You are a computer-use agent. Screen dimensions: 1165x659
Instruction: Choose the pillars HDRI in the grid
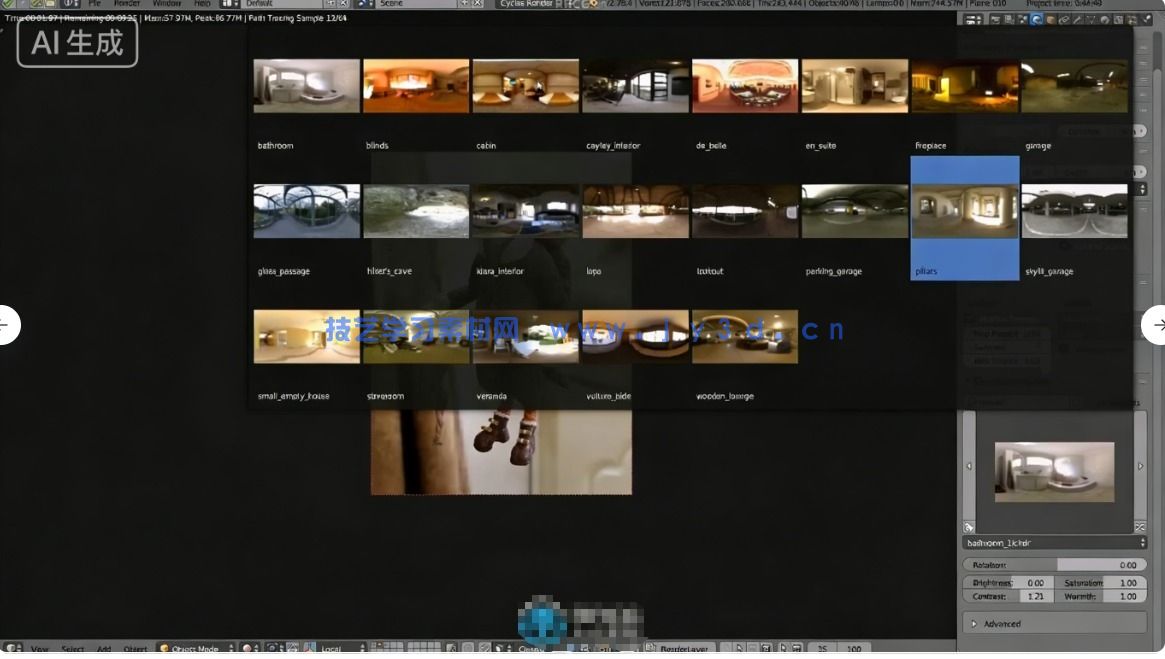click(x=964, y=211)
